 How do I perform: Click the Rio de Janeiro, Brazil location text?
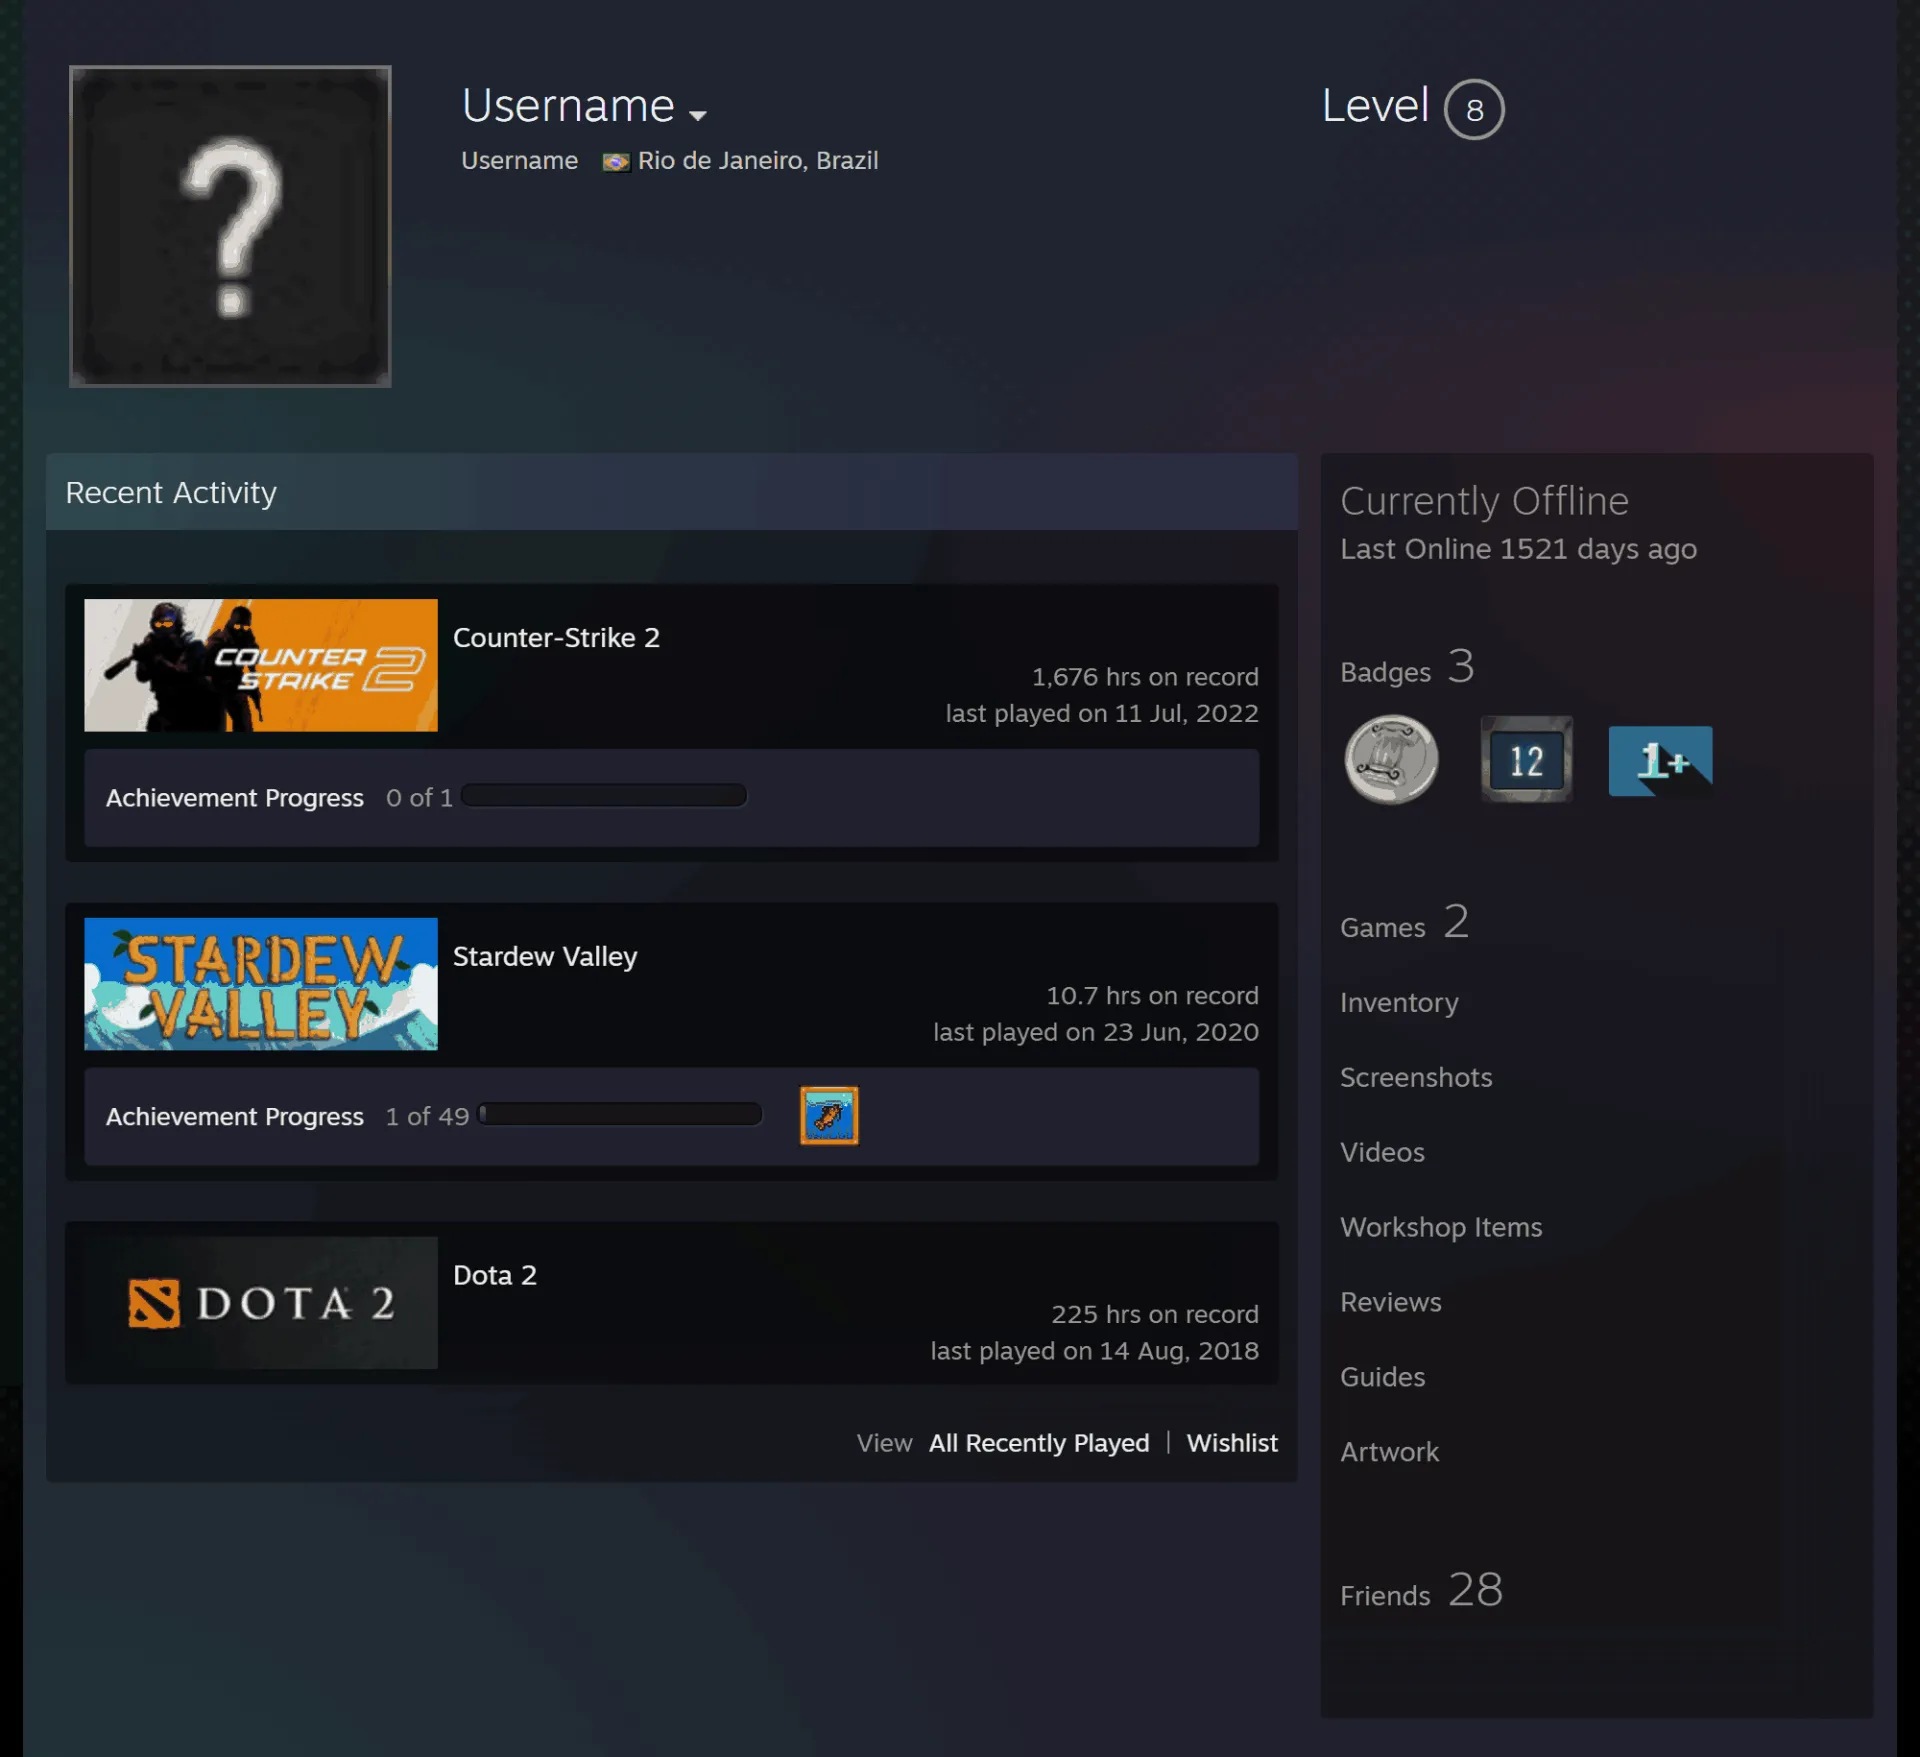coord(758,161)
